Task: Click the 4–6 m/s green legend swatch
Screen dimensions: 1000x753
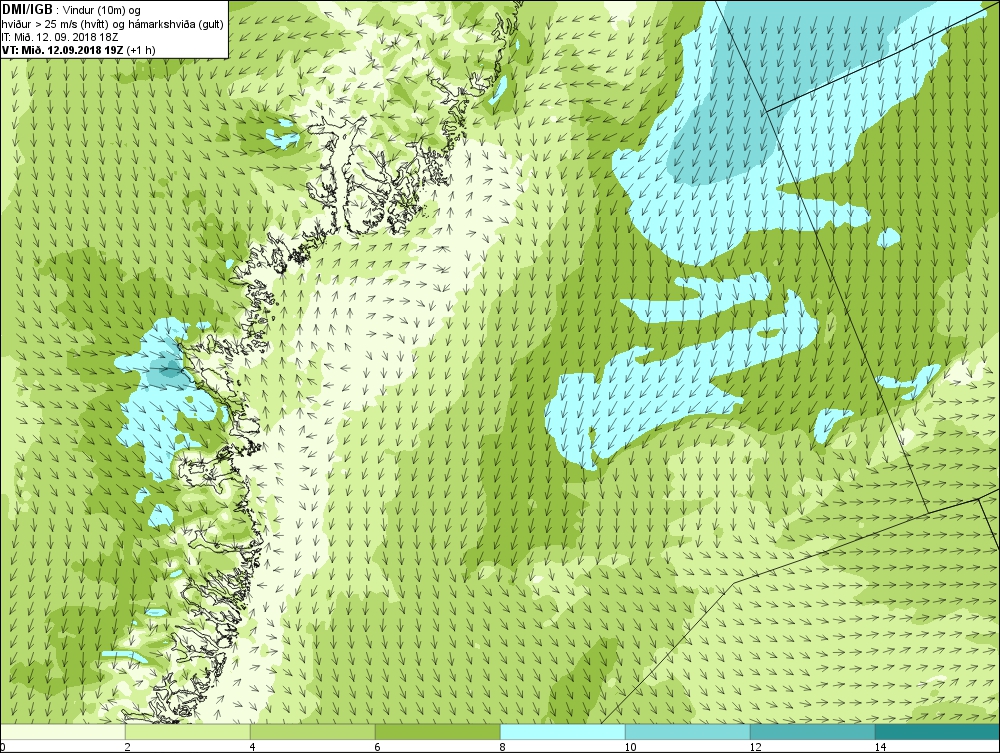Action: point(312,732)
